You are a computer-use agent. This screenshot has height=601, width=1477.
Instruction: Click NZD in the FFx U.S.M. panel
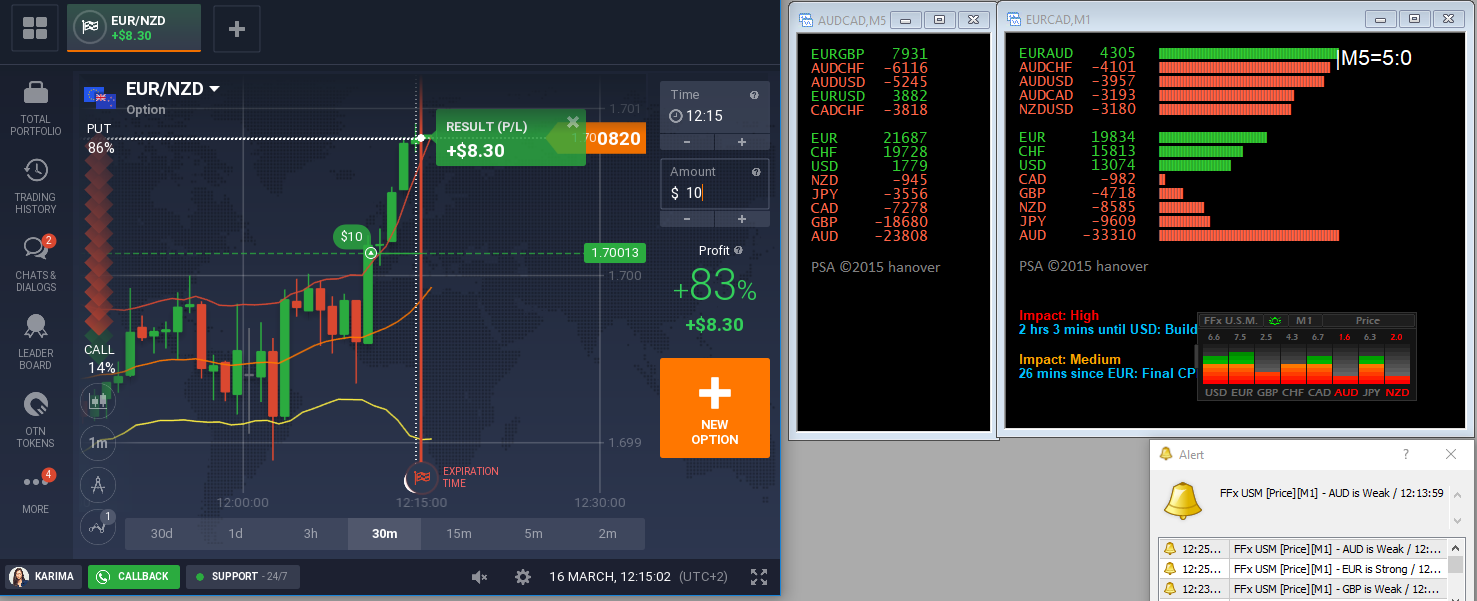coord(1397,393)
